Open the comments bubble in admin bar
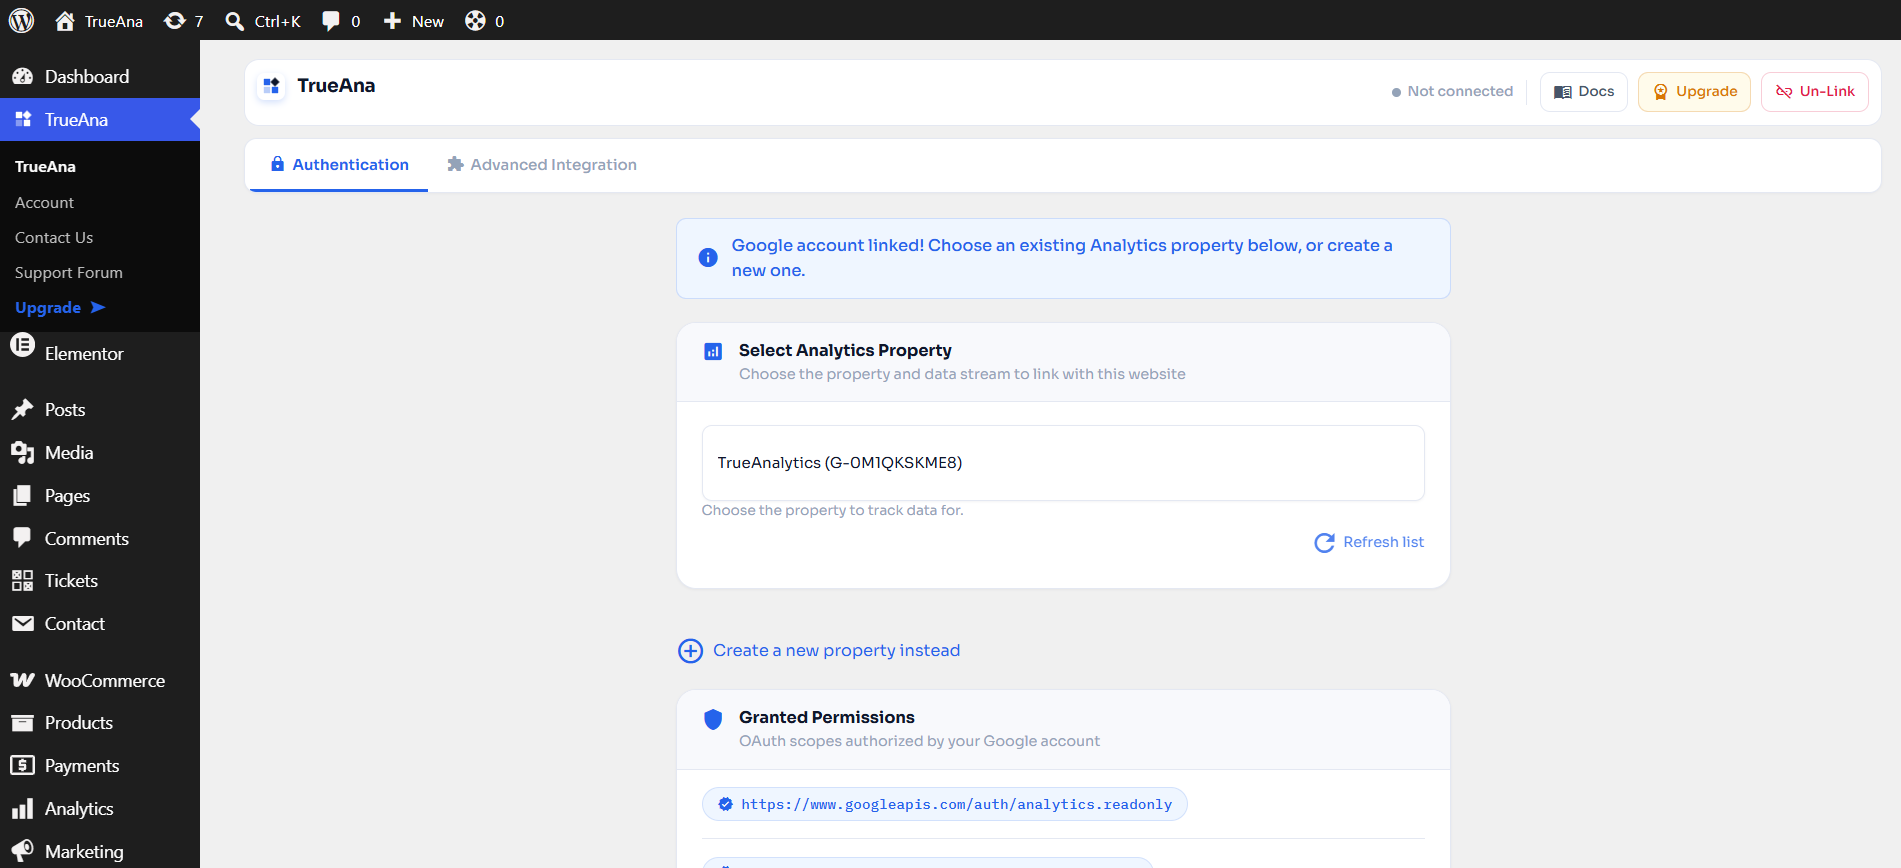 pyautogui.click(x=331, y=21)
